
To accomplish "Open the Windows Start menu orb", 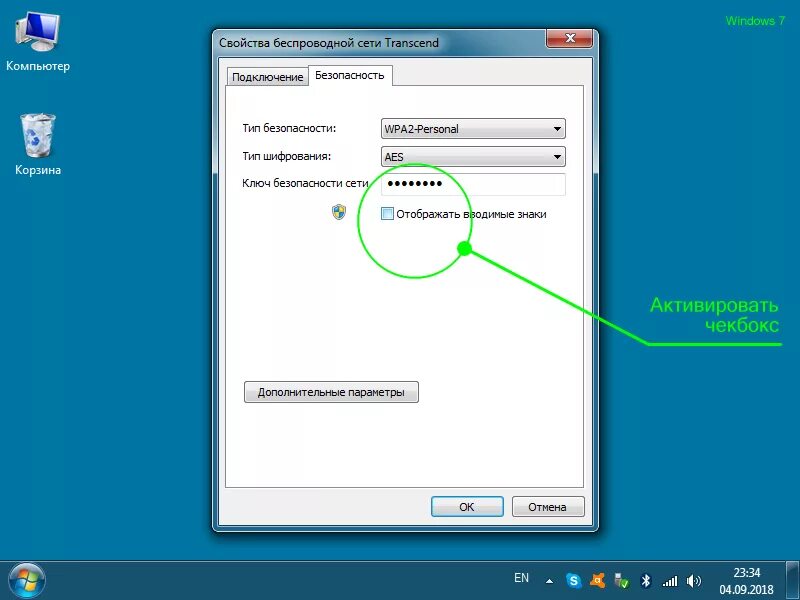I will click(27, 581).
